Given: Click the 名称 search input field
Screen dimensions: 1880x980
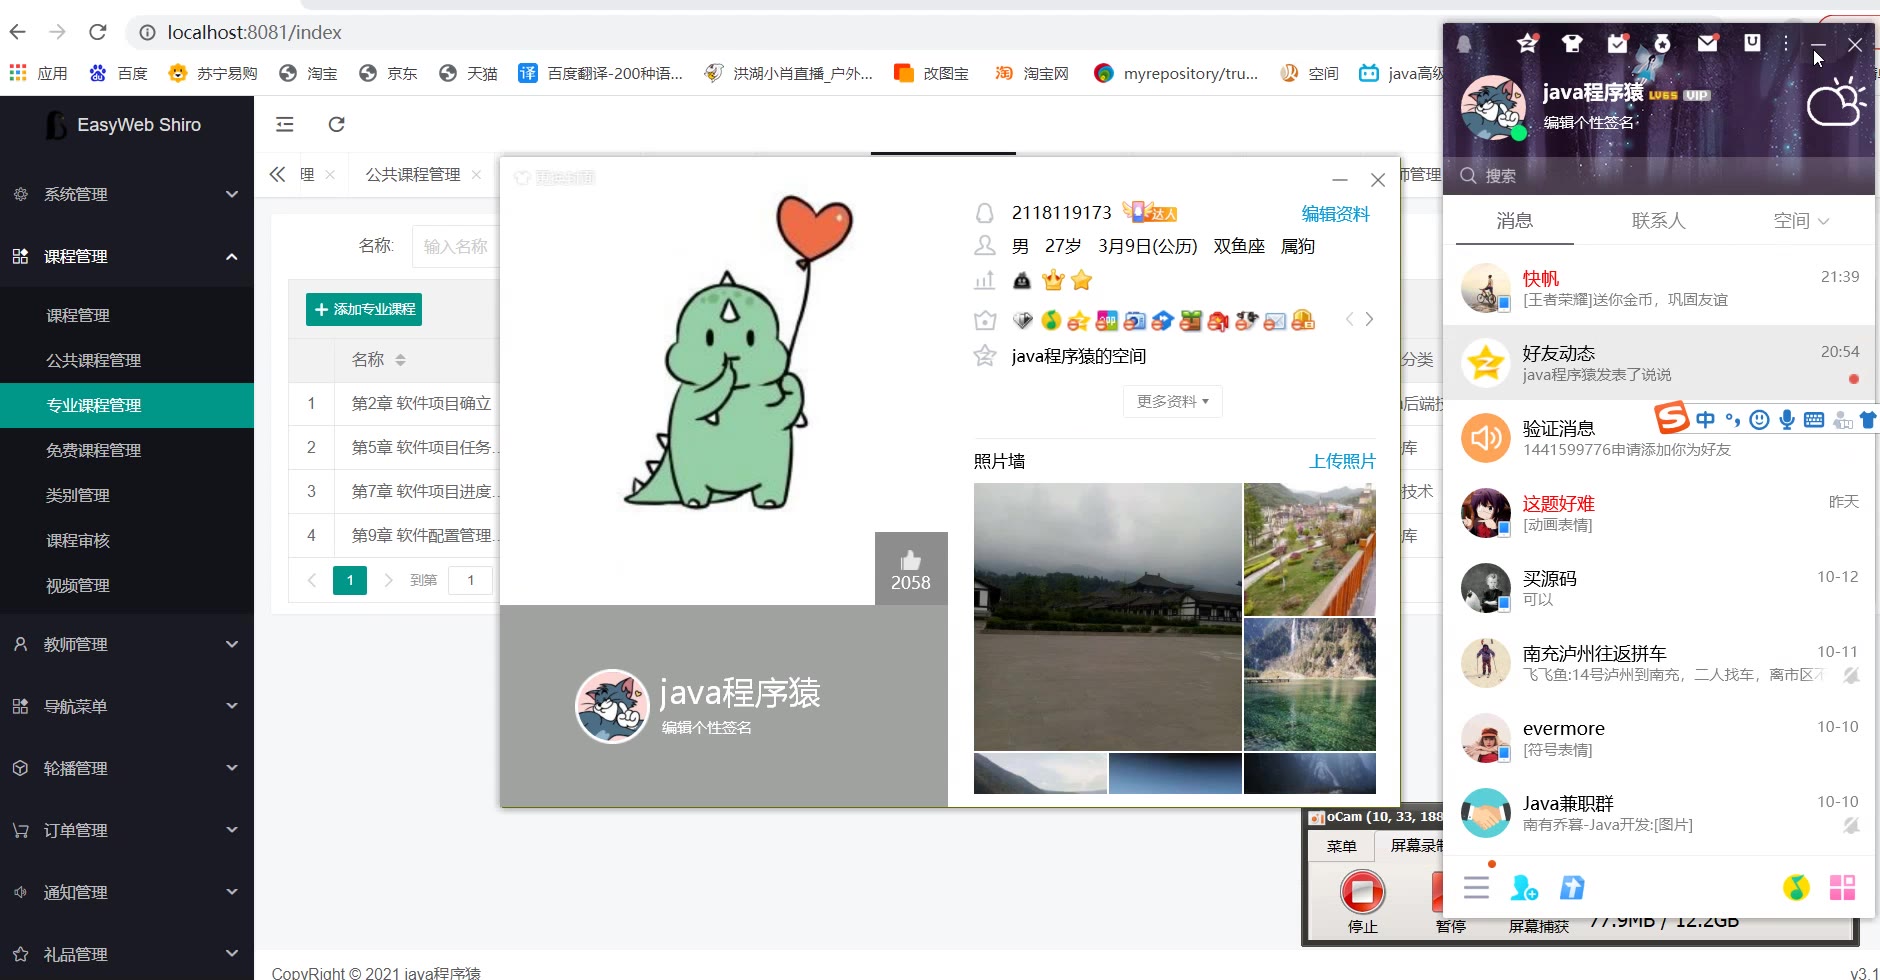Looking at the screenshot, I should (x=456, y=246).
